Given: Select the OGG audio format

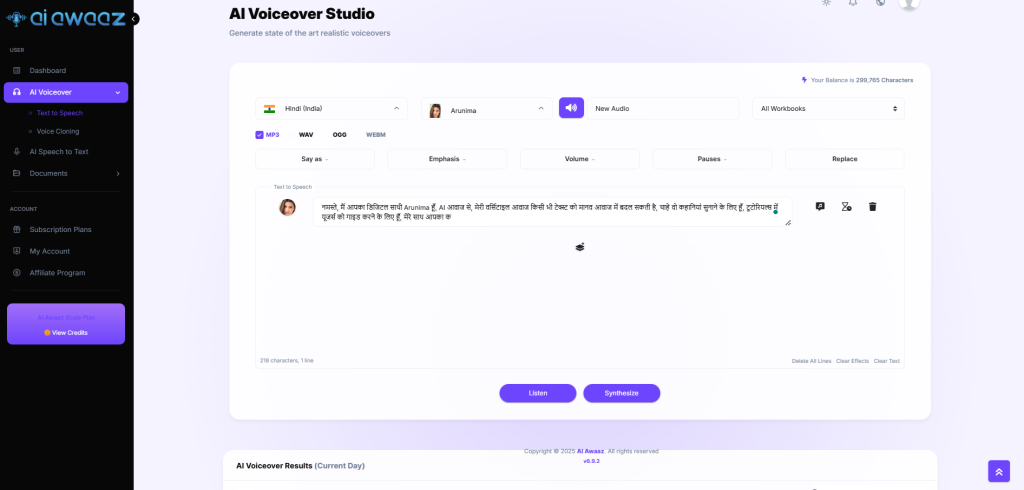Looking at the screenshot, I should [340, 134].
